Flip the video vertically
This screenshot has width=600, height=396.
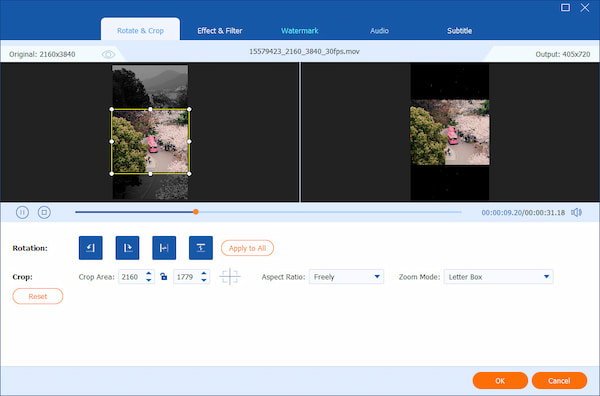point(201,248)
